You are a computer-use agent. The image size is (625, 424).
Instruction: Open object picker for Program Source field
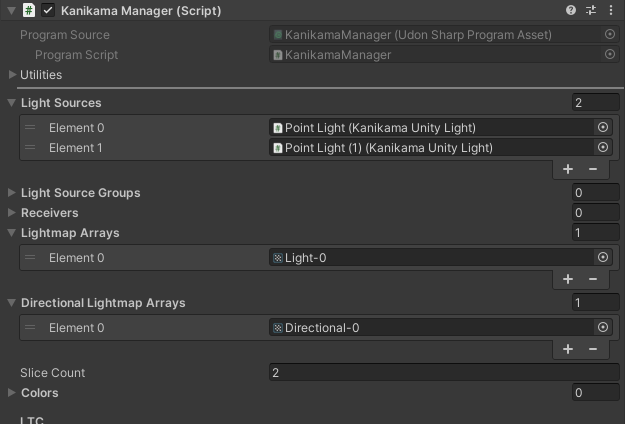click(610, 34)
